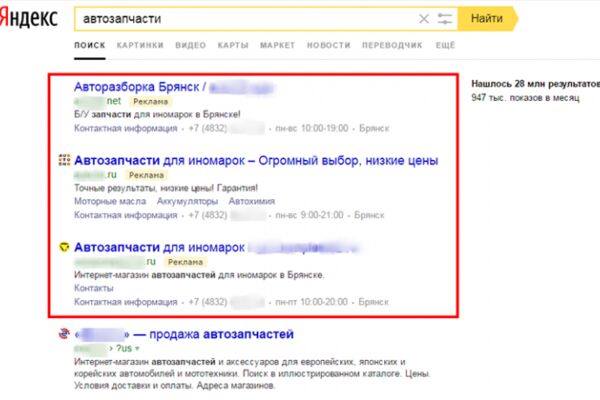600x400 pixels.
Task: Open the Переводчик tab
Action: [x=392, y=45]
